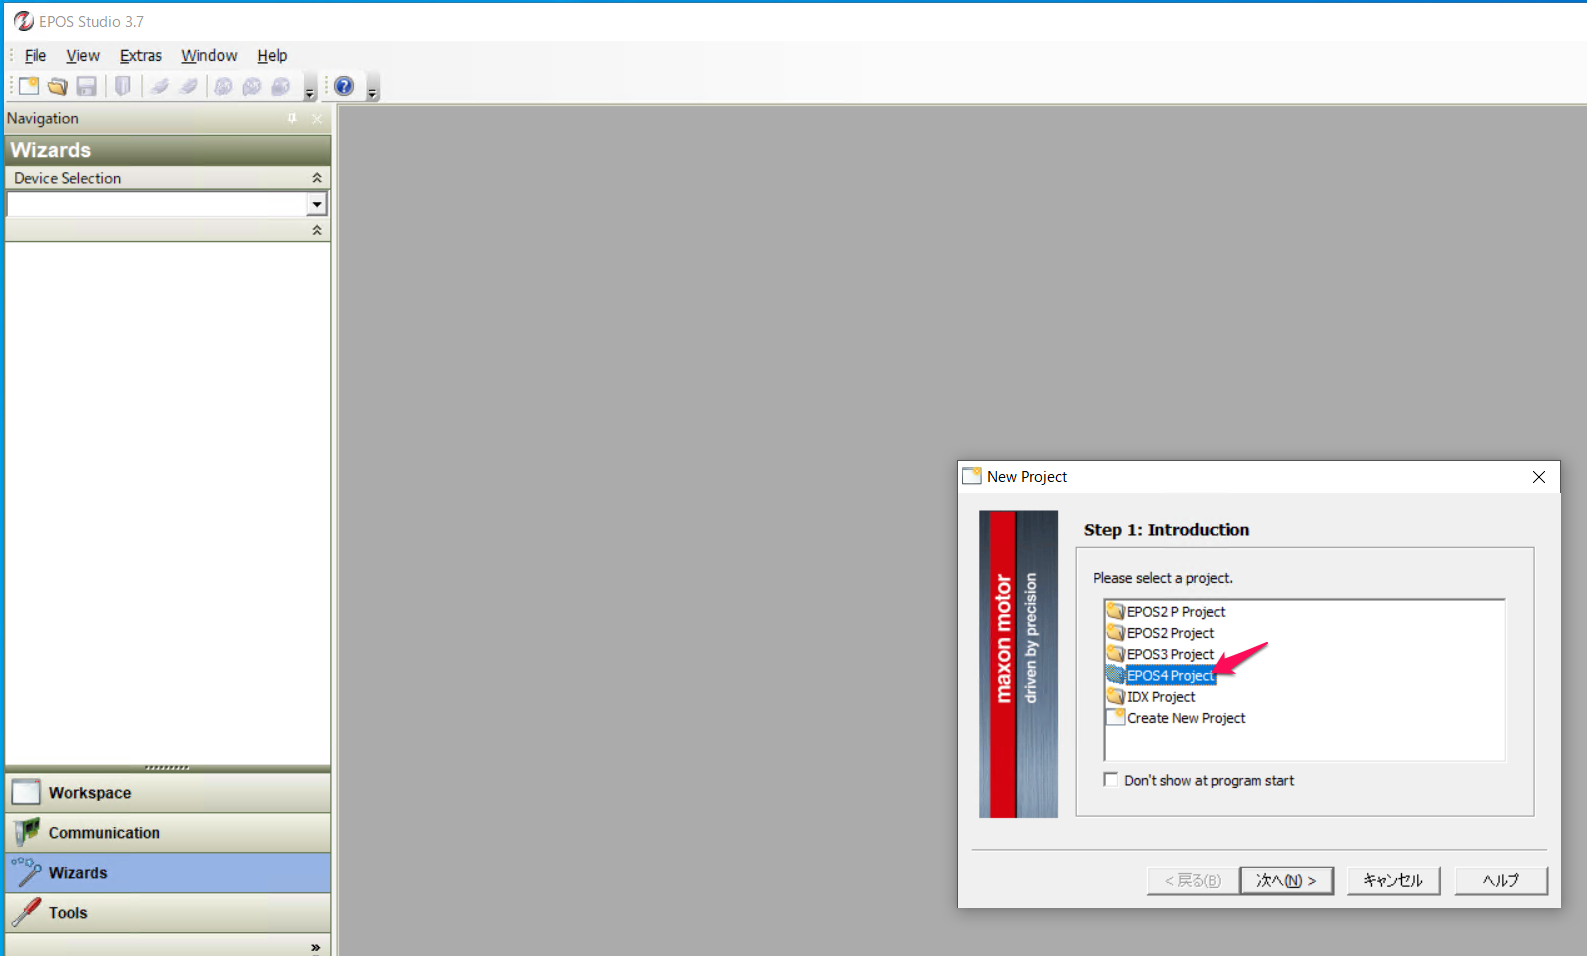Click the ヘルプ help button

point(1501,880)
